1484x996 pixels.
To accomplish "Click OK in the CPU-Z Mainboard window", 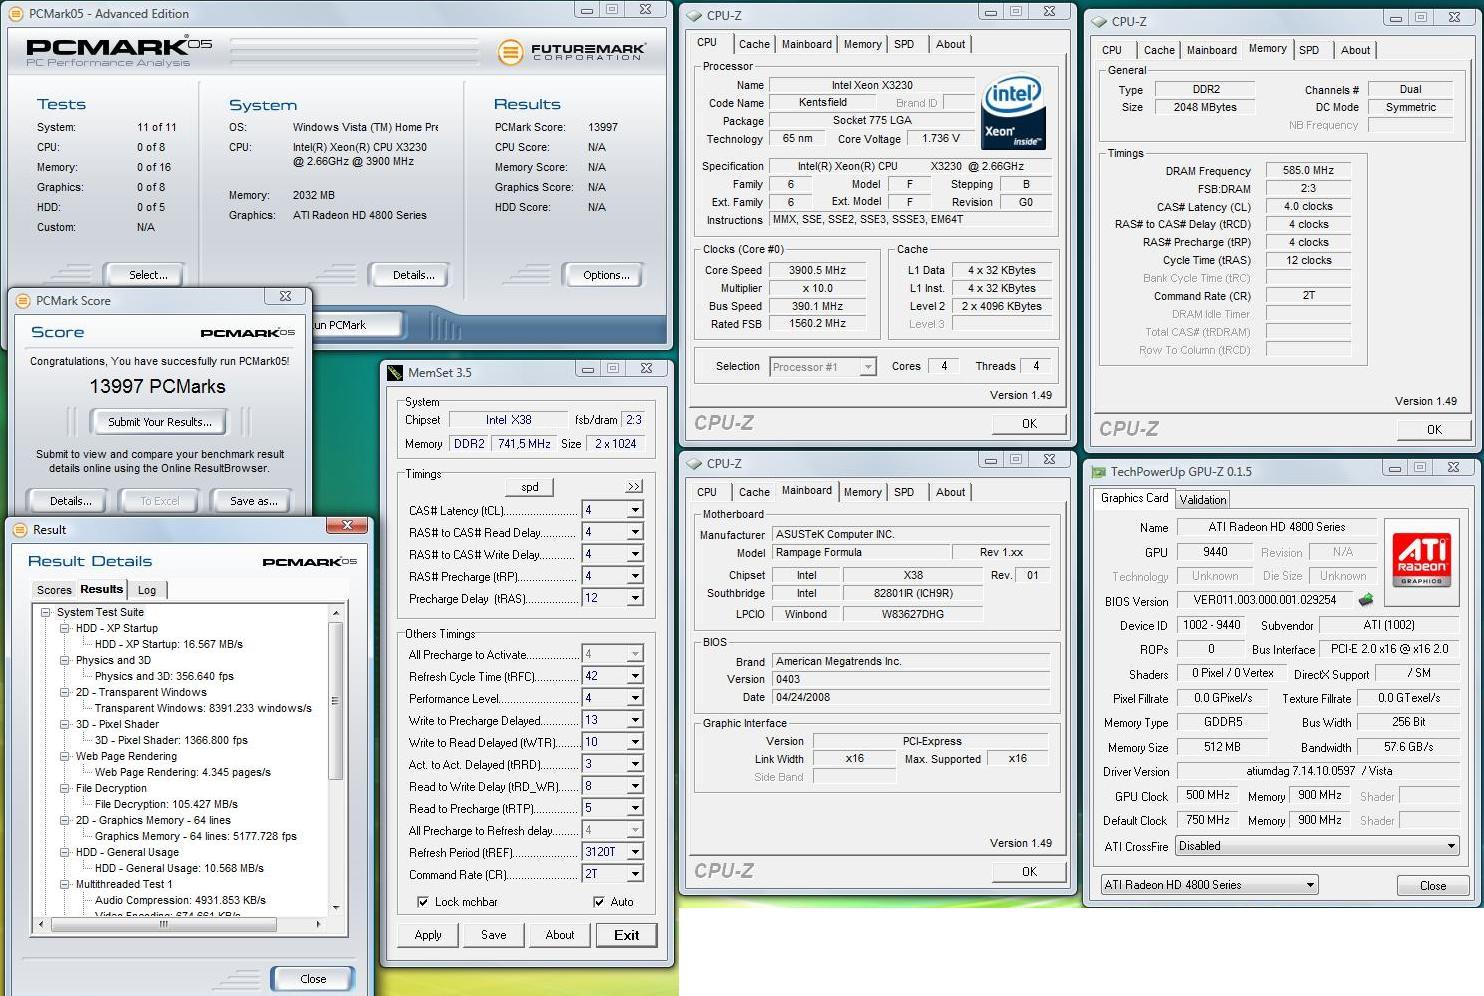I will (1029, 872).
